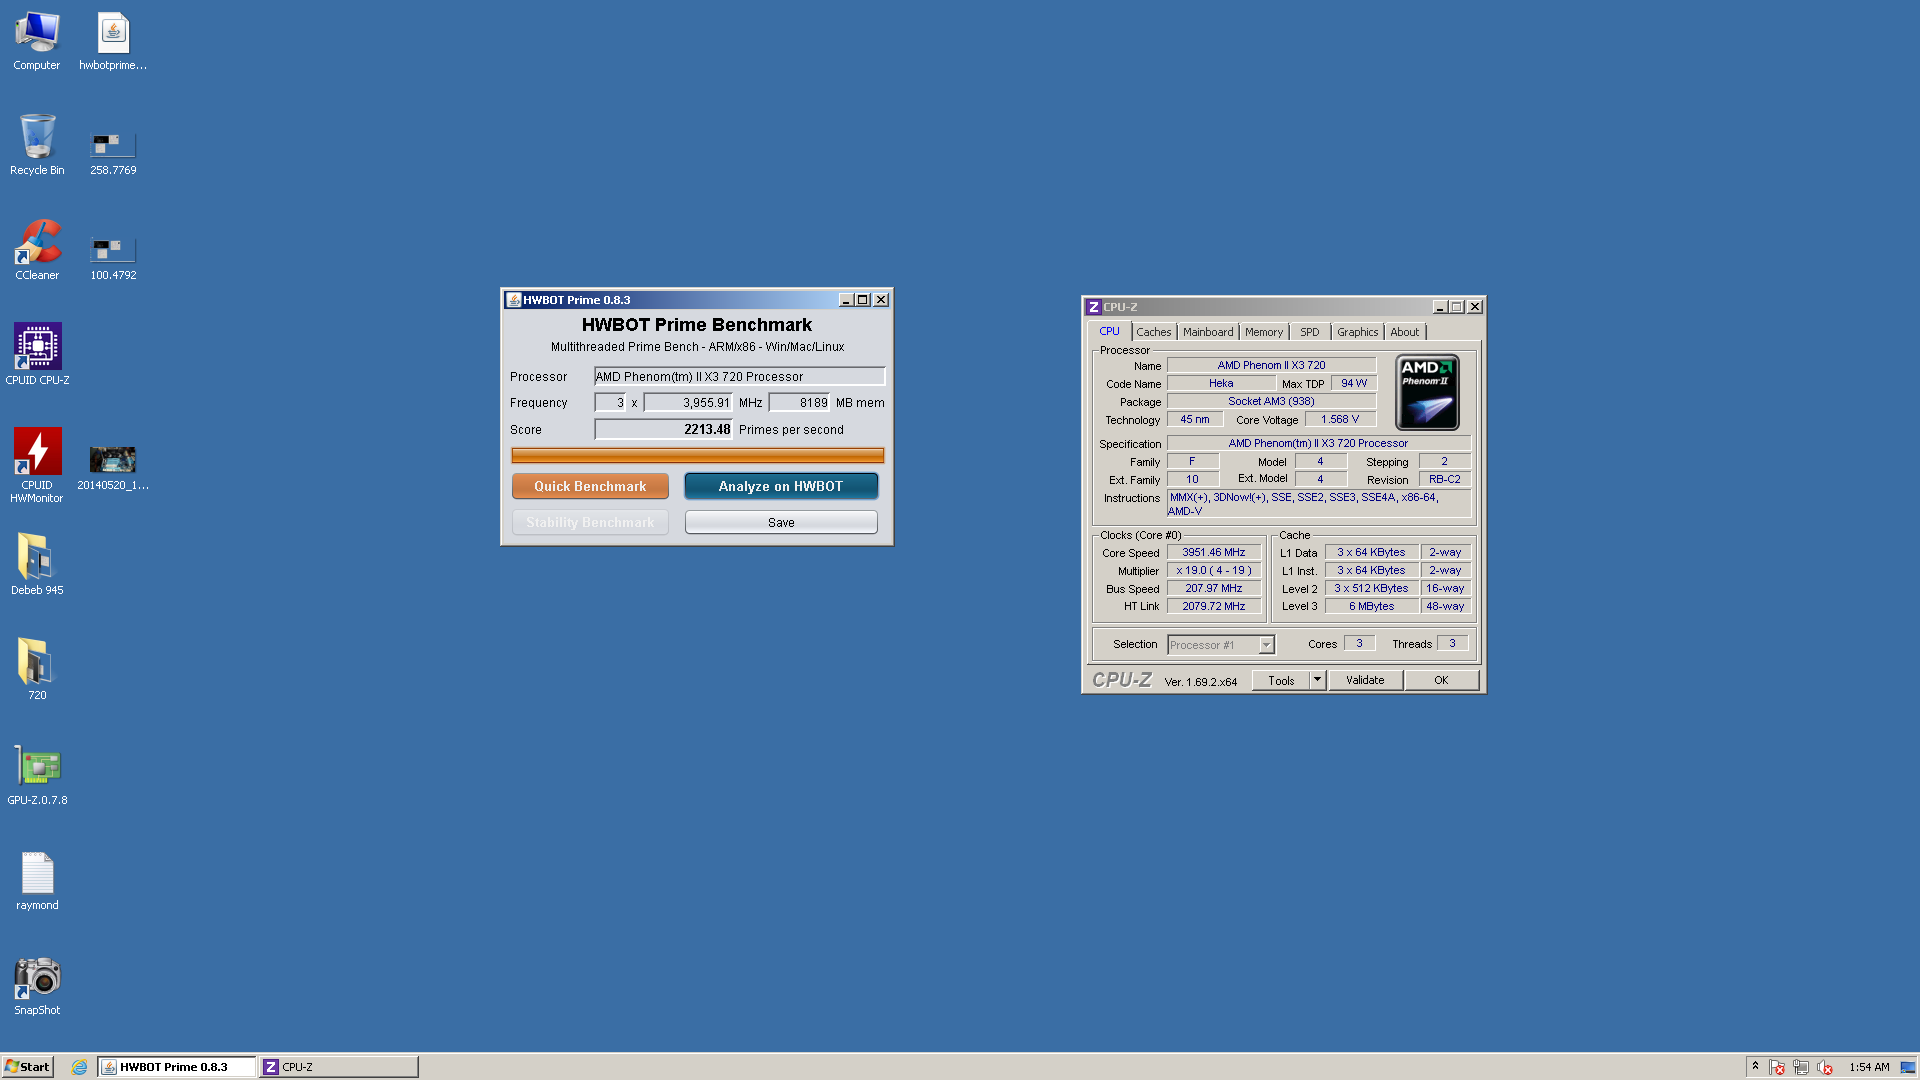Viewport: 1920px width, 1080px height.
Task: Click the 1:54 AM system clock
Action: pyautogui.click(x=1869, y=1067)
